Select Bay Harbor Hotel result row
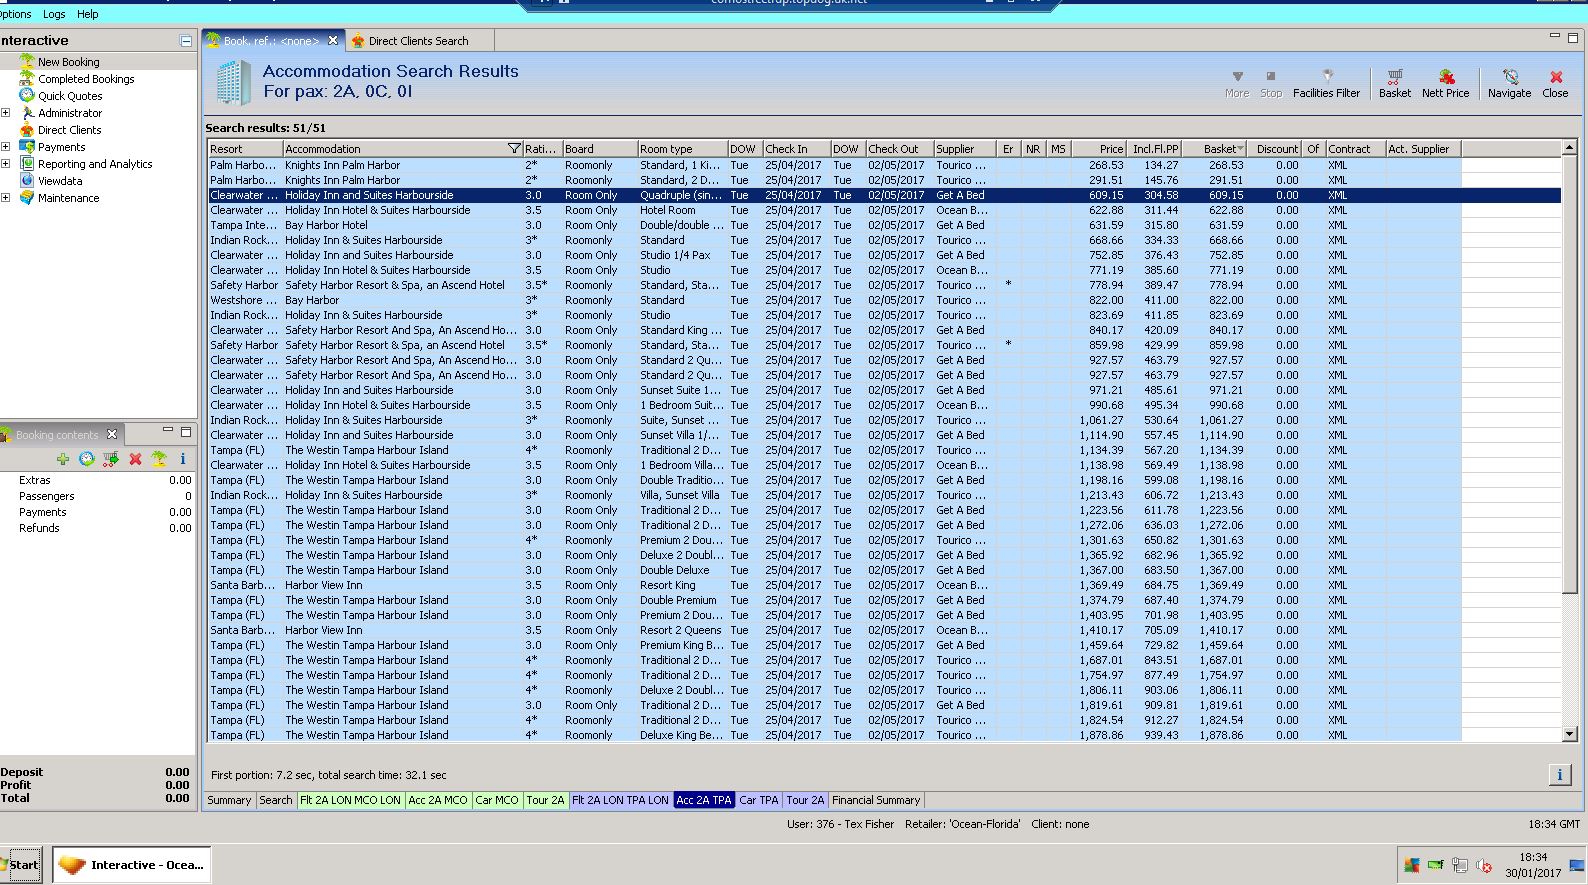This screenshot has width=1588, height=885. (326, 225)
